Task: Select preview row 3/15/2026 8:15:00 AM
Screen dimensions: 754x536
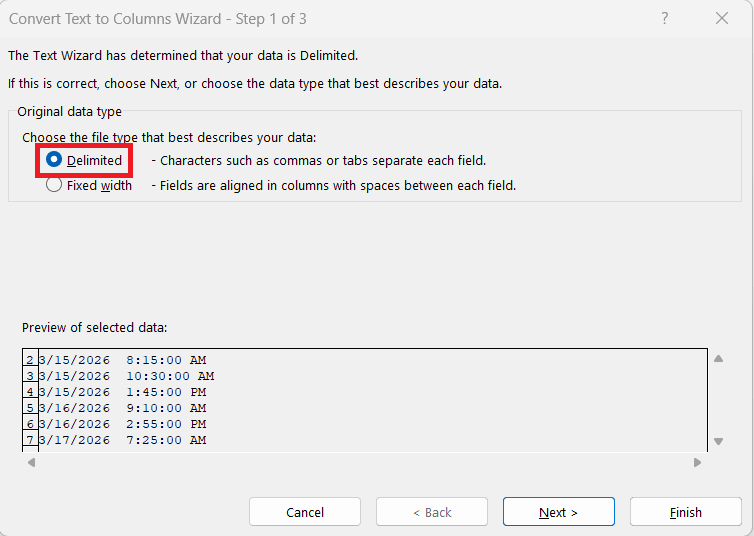Action: [x=122, y=360]
